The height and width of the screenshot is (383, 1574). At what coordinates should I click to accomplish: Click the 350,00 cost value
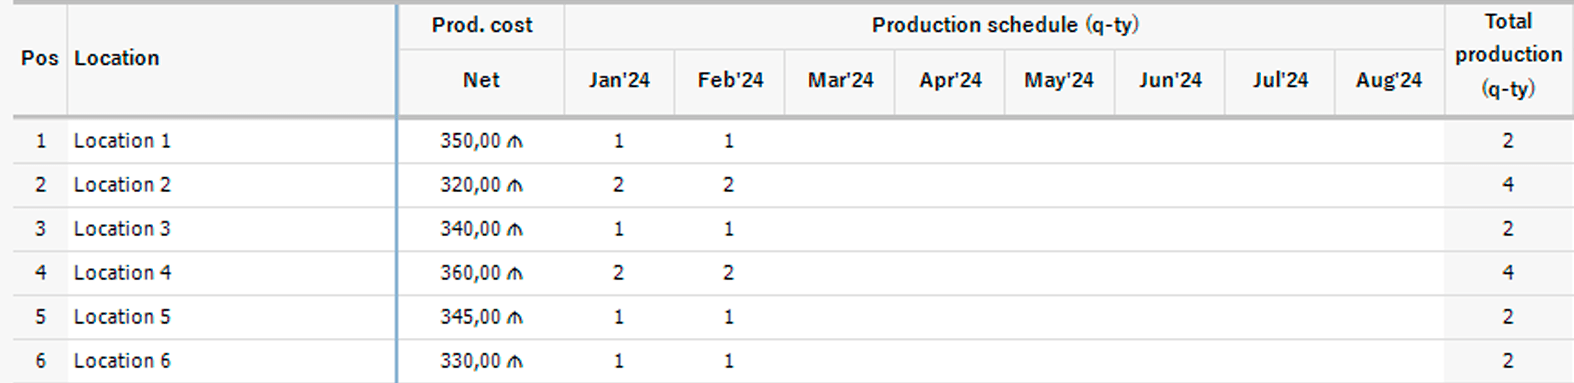tap(470, 141)
